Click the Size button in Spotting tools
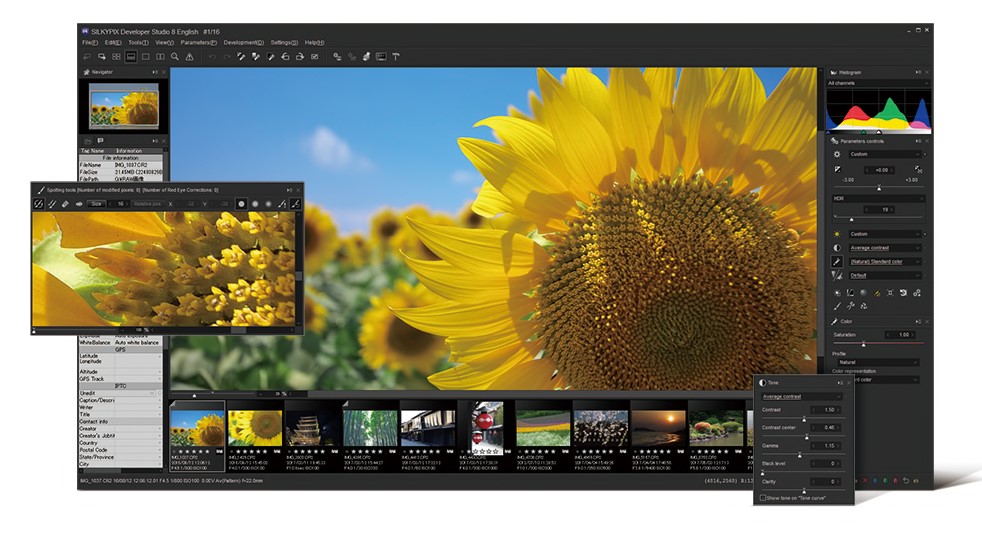Image resolution: width=982 pixels, height=544 pixels. 96,203
